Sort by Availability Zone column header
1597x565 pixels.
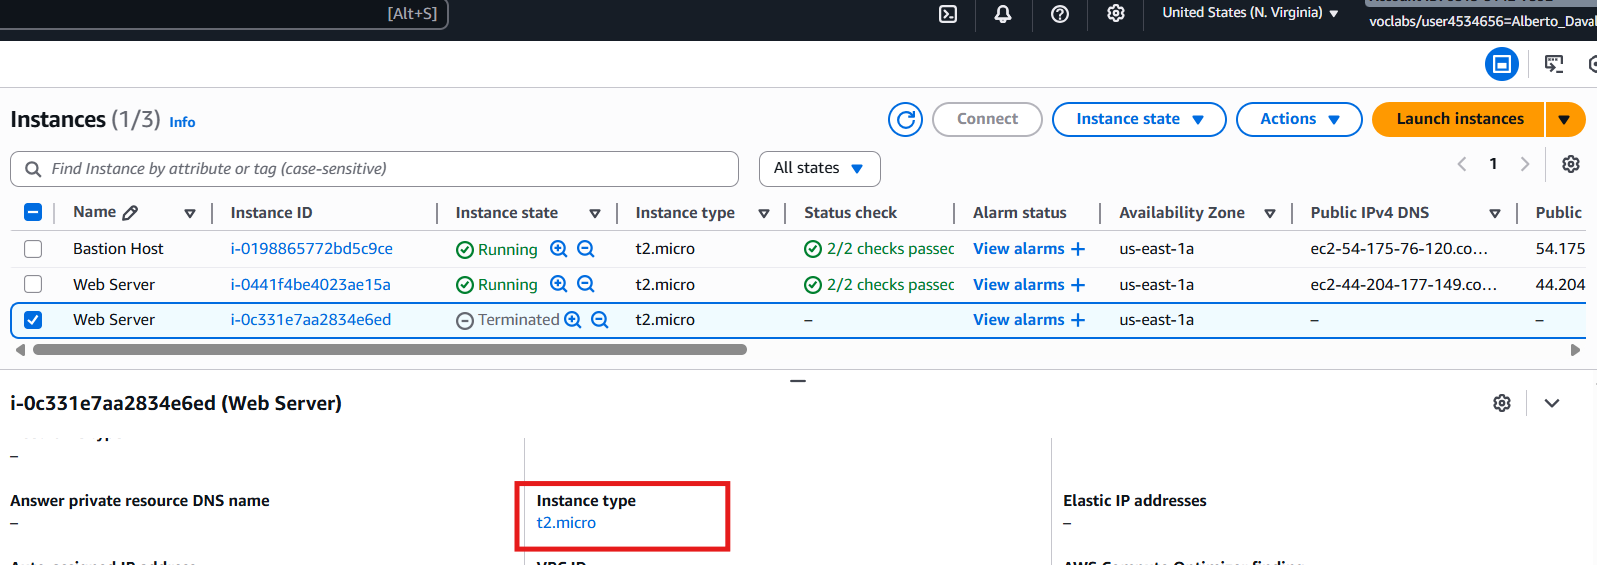(1182, 213)
